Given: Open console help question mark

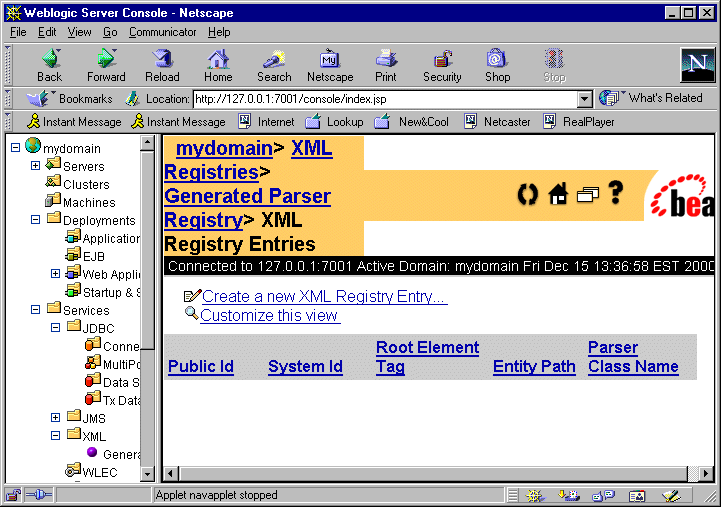Looking at the screenshot, I should (616, 192).
